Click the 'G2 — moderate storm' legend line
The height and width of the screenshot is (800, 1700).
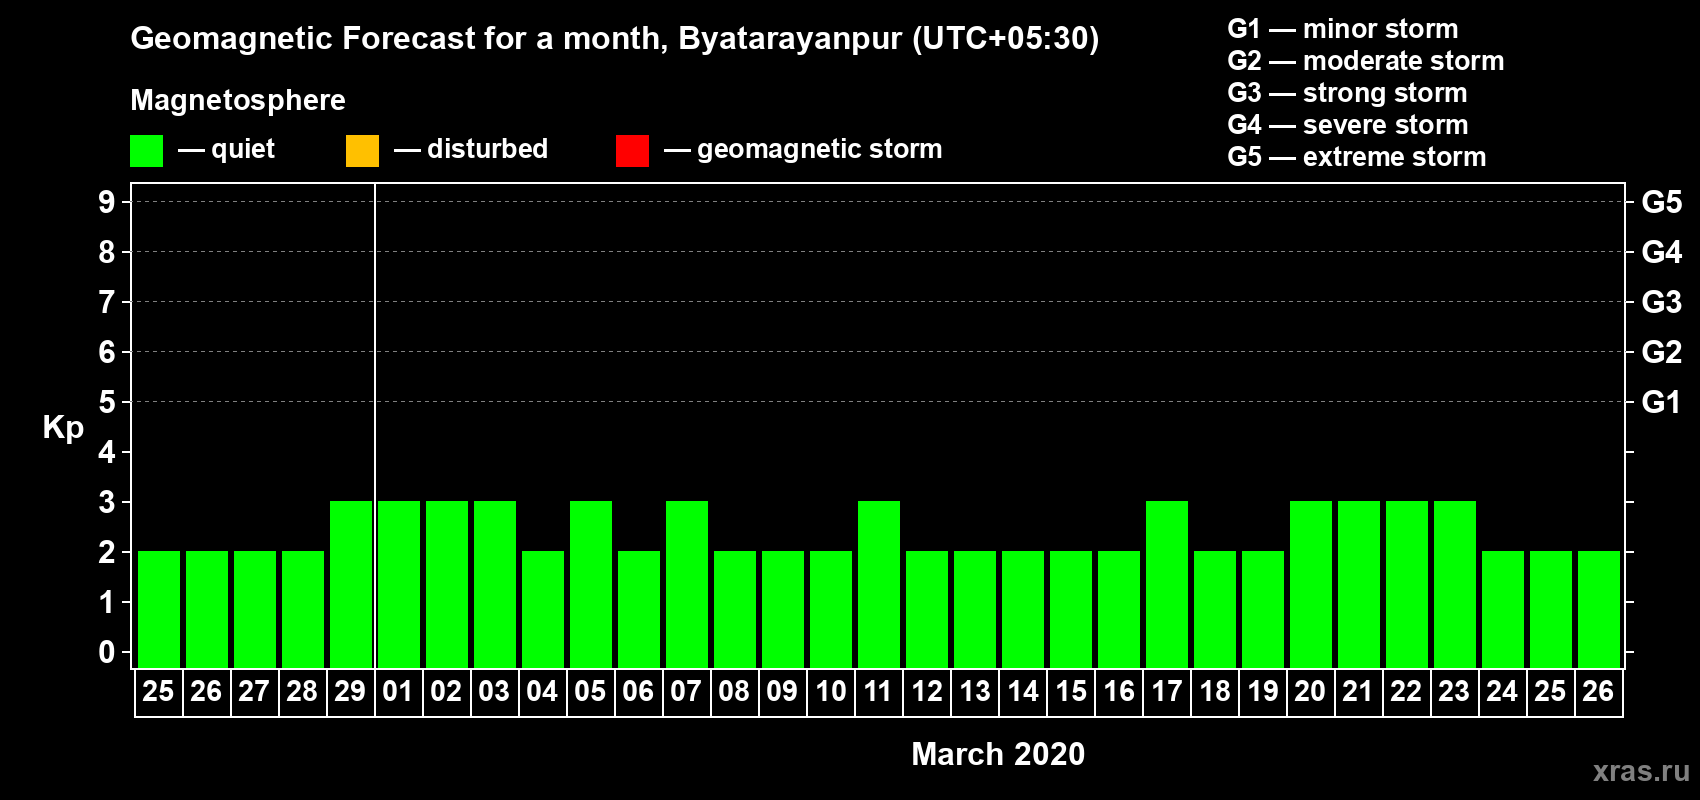pyautogui.click(x=1366, y=61)
